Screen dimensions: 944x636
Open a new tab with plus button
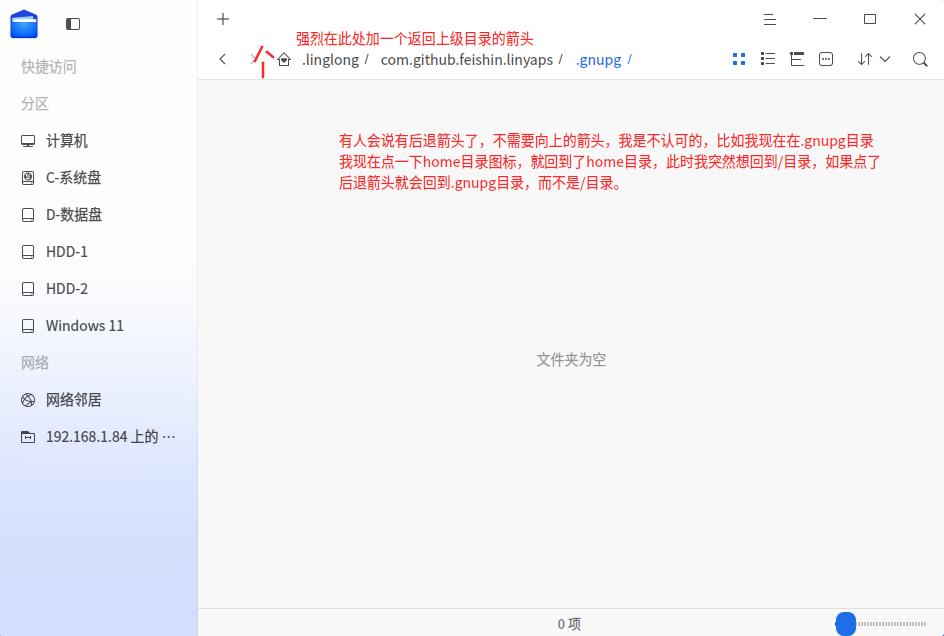(223, 19)
